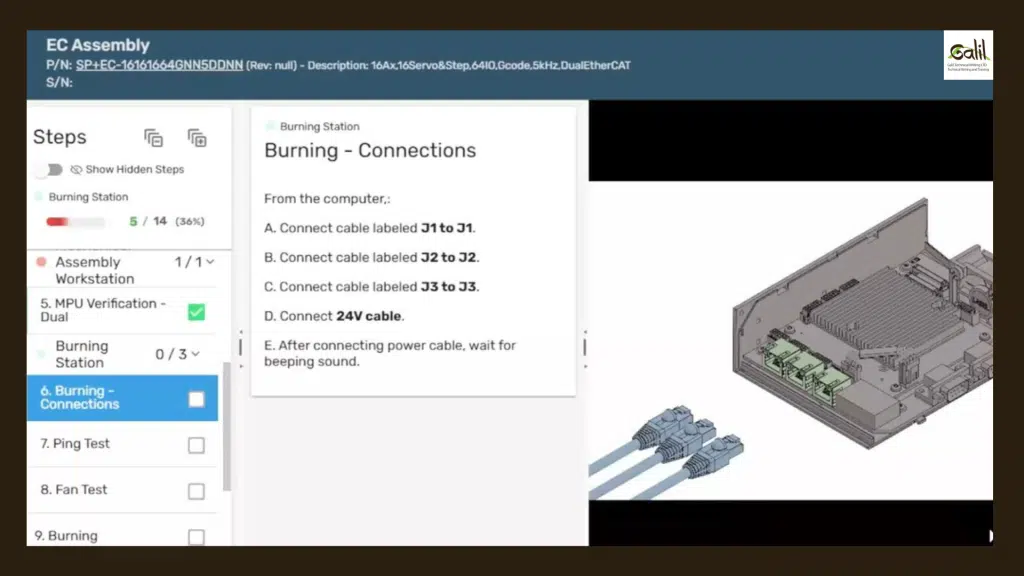Viewport: 1024px width, 576px height.
Task: Check the Fan Test checkbox
Action: coord(196,491)
